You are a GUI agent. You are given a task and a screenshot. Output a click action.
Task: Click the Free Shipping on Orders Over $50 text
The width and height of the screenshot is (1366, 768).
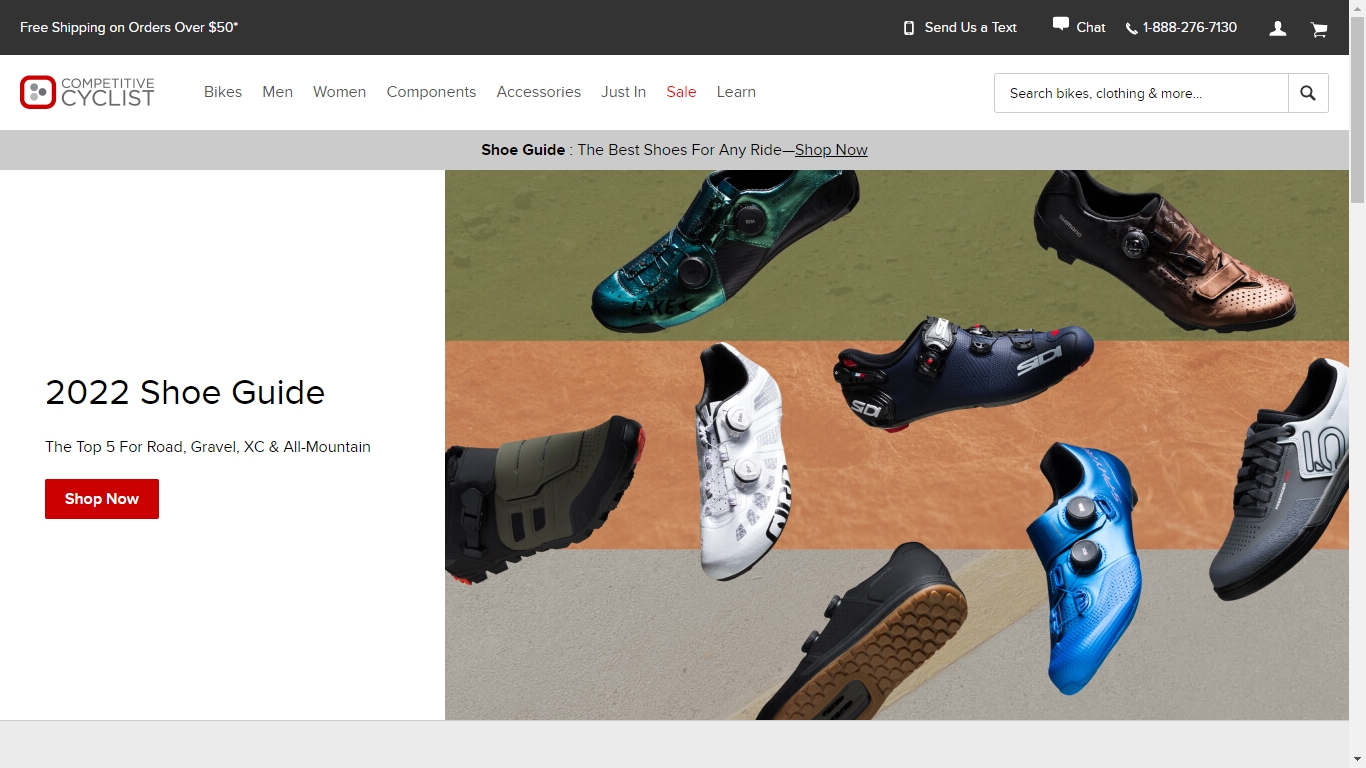coord(129,28)
